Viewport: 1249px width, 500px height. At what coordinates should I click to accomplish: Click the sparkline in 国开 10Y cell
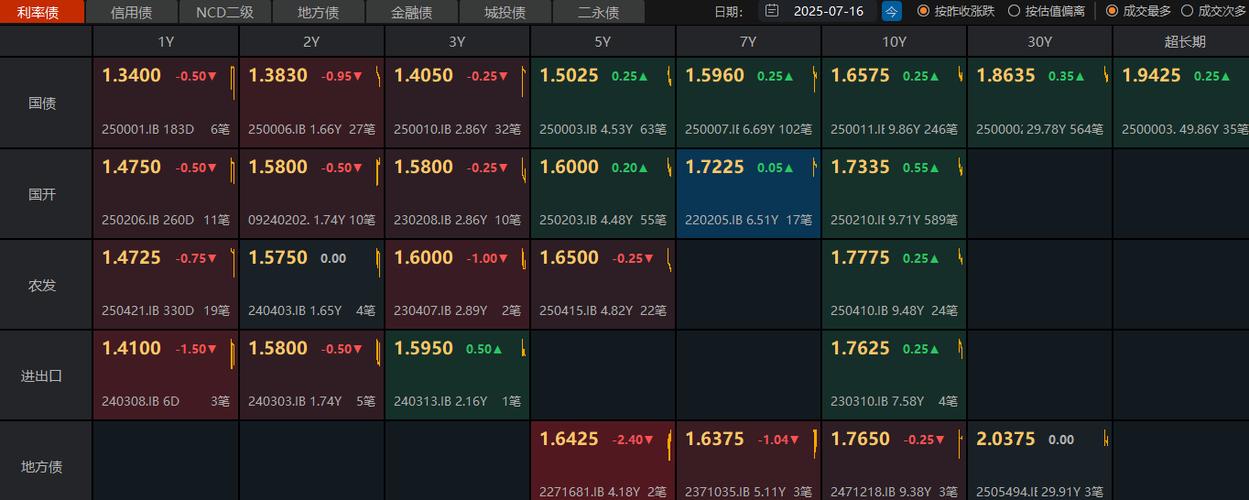click(961, 169)
